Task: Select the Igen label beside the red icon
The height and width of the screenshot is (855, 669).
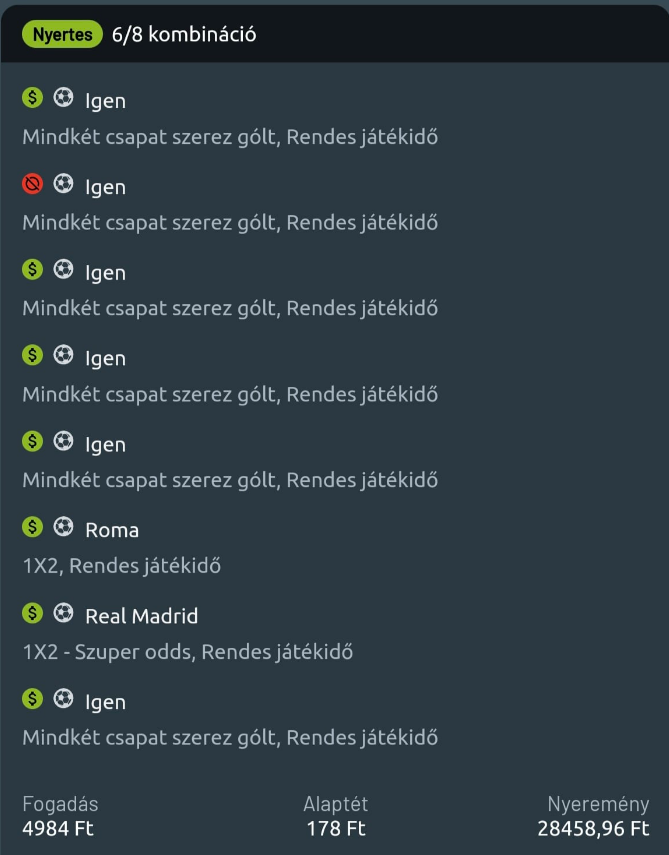Action: 105,187
